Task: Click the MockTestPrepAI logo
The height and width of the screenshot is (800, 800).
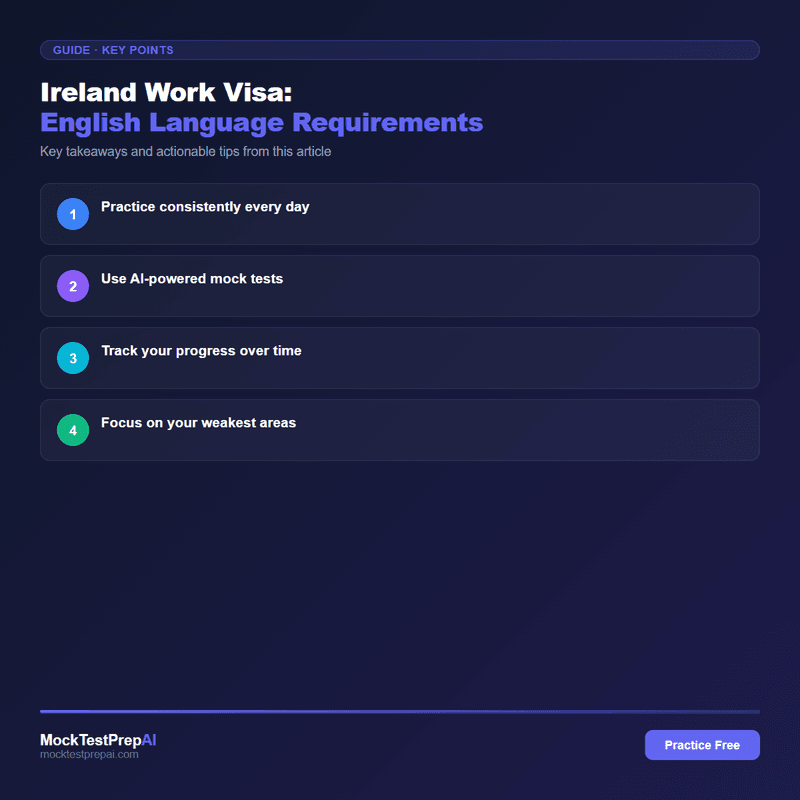Action: pos(97,741)
